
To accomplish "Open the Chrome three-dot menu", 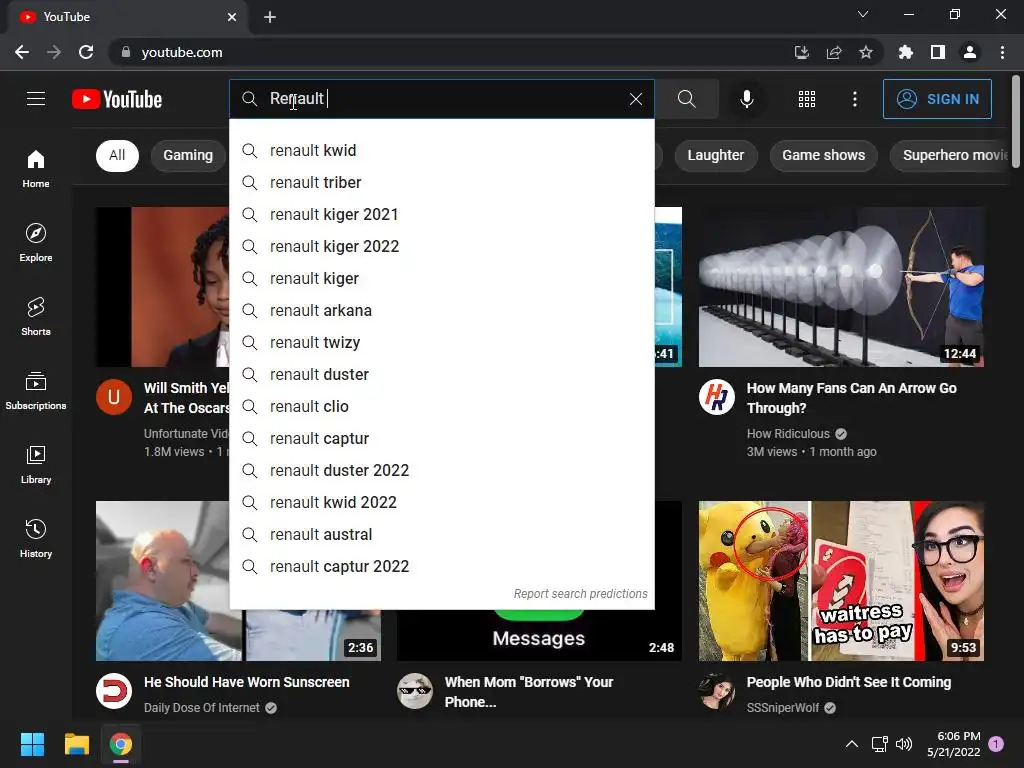I will click(1002, 52).
